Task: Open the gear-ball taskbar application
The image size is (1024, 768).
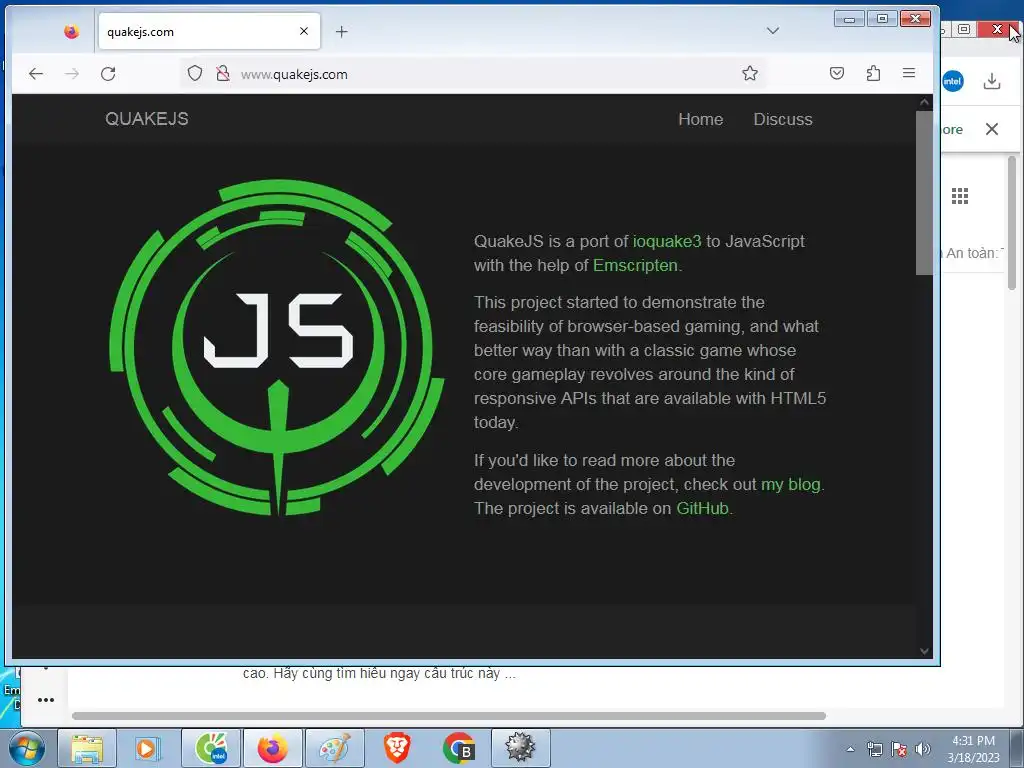Action: point(520,748)
